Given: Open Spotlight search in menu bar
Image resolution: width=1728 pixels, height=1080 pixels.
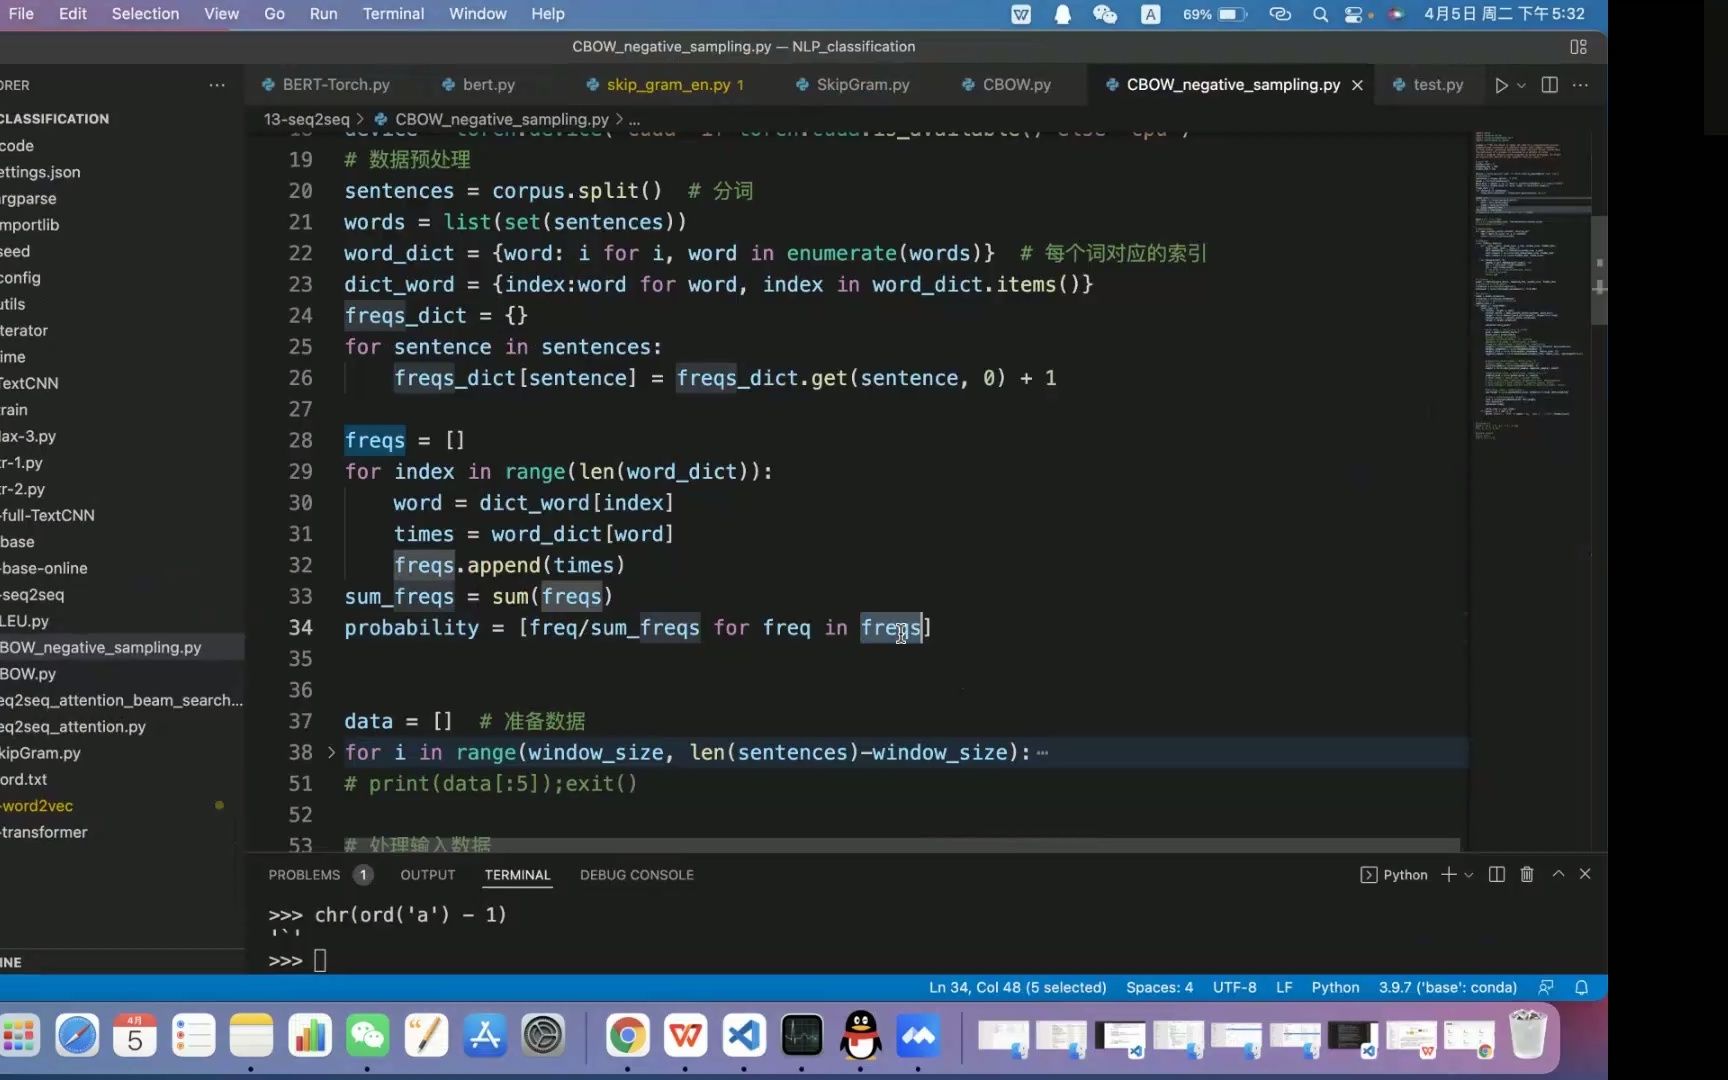Looking at the screenshot, I should pos(1320,14).
